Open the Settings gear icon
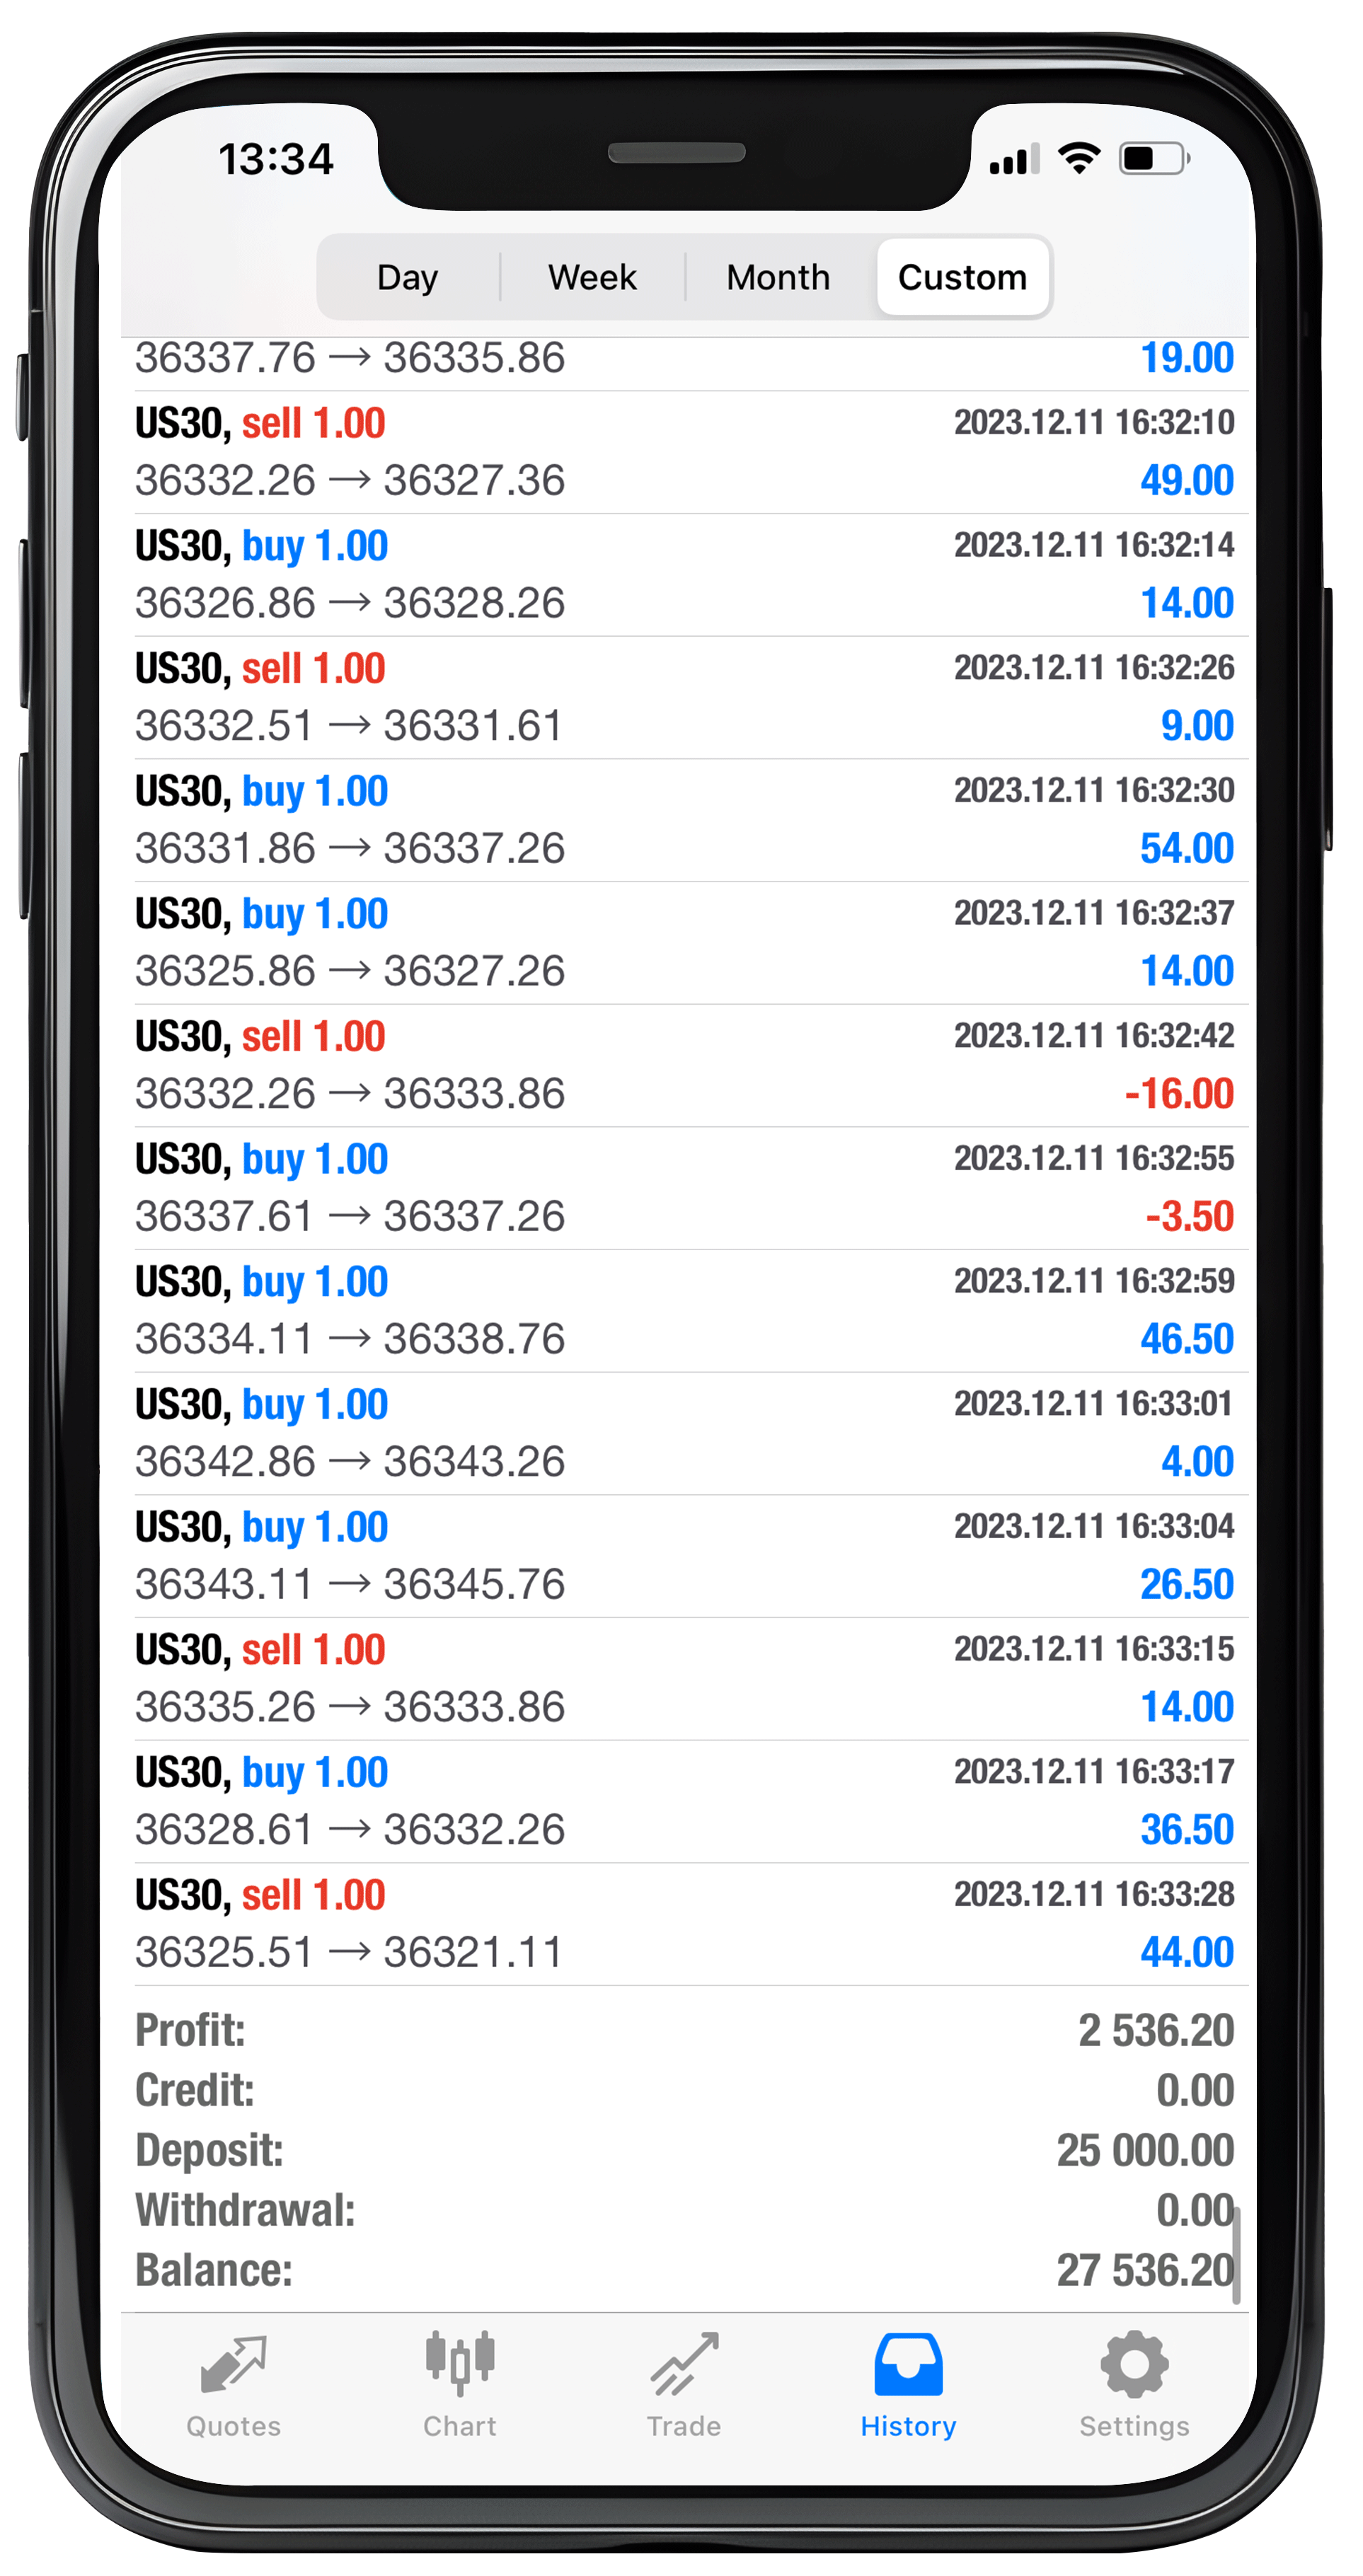Screen dimensions: 1363x2576 (x=1134, y=2364)
